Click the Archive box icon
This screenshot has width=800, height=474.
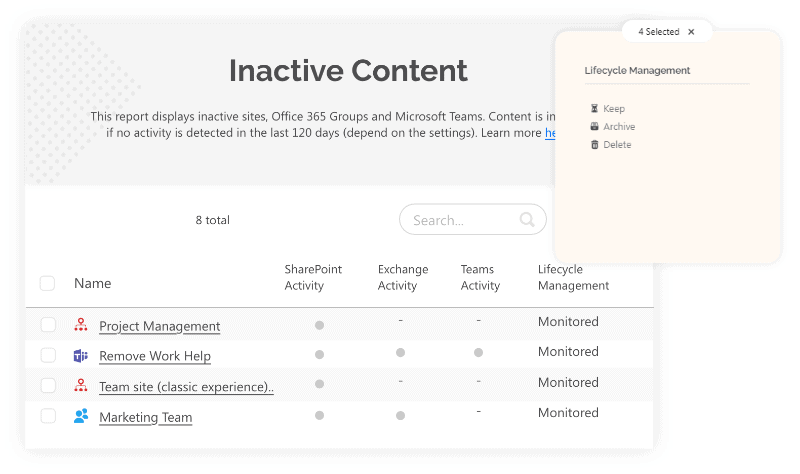(594, 127)
